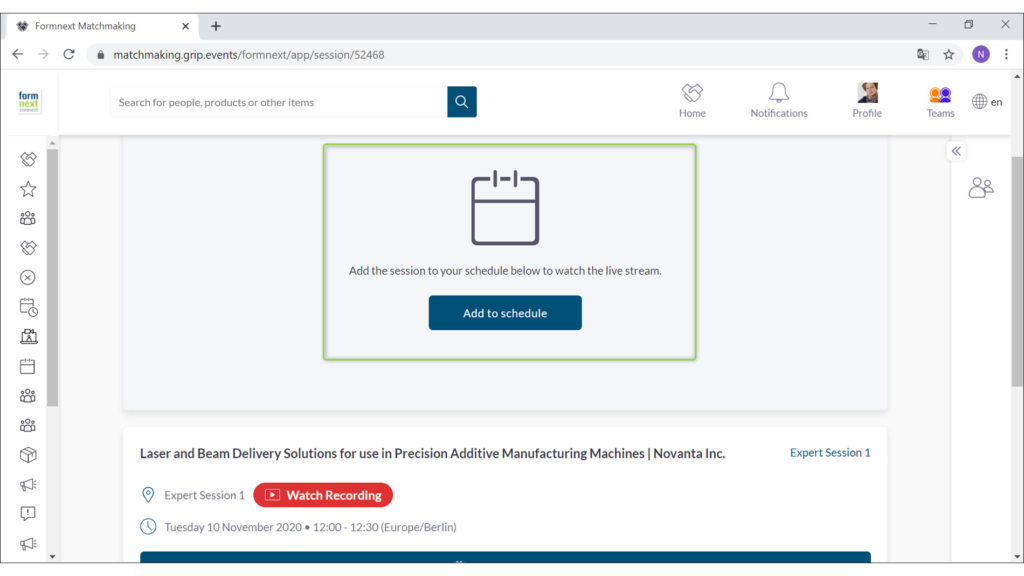The height and width of the screenshot is (576, 1024).
Task: Open the Profile menu item
Action: (867, 100)
